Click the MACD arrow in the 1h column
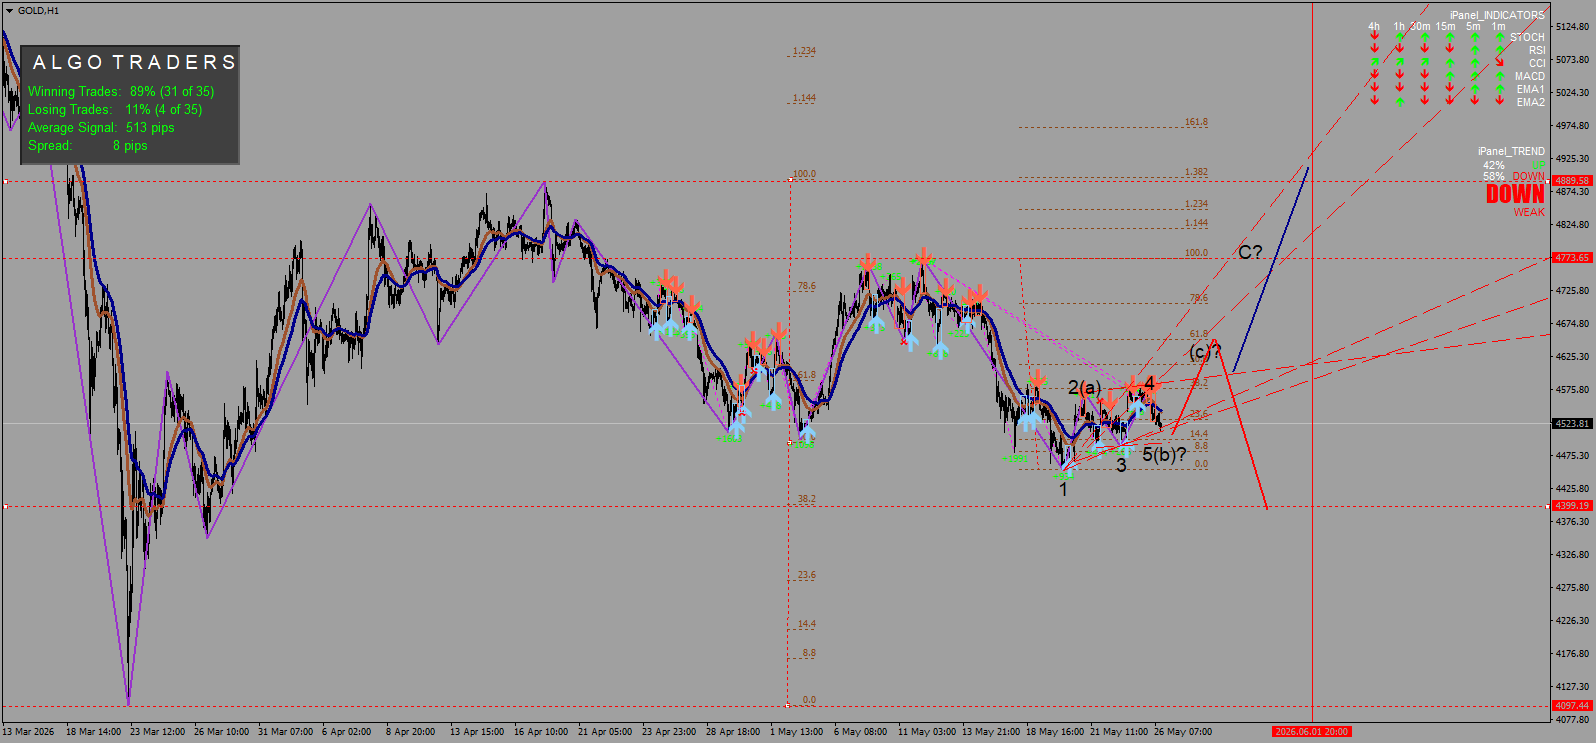 point(1400,75)
